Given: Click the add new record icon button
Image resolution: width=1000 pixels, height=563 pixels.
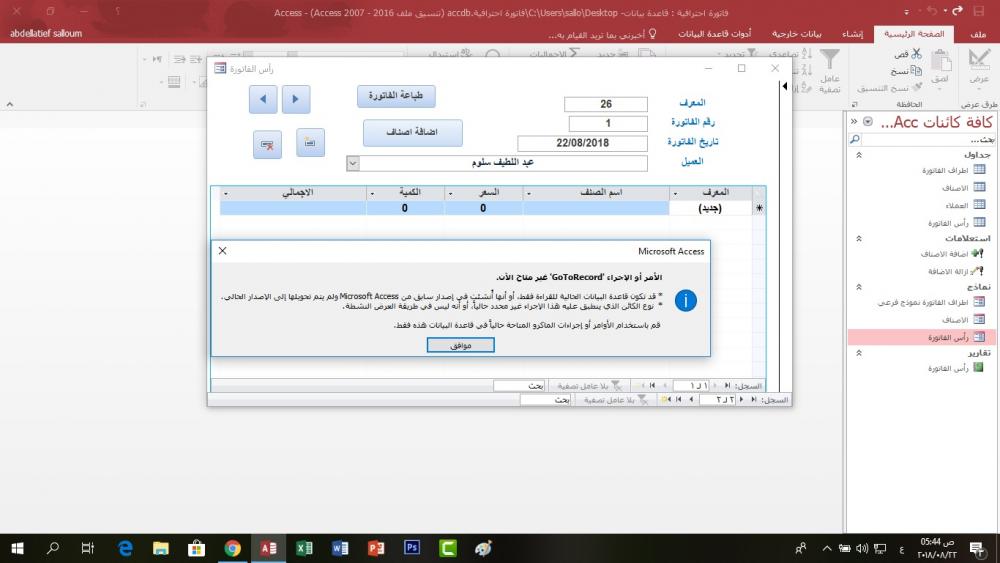Looking at the screenshot, I should (311, 142).
